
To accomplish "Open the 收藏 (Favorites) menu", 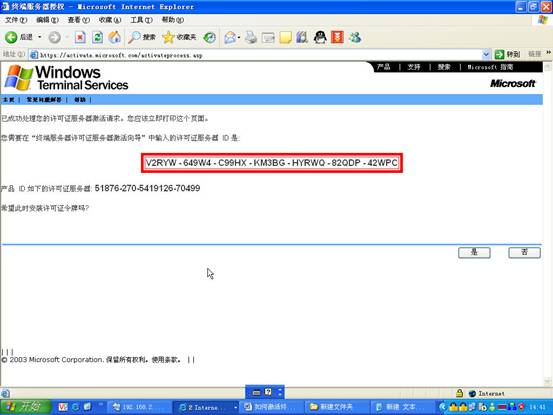I will pyautogui.click(x=110, y=20).
